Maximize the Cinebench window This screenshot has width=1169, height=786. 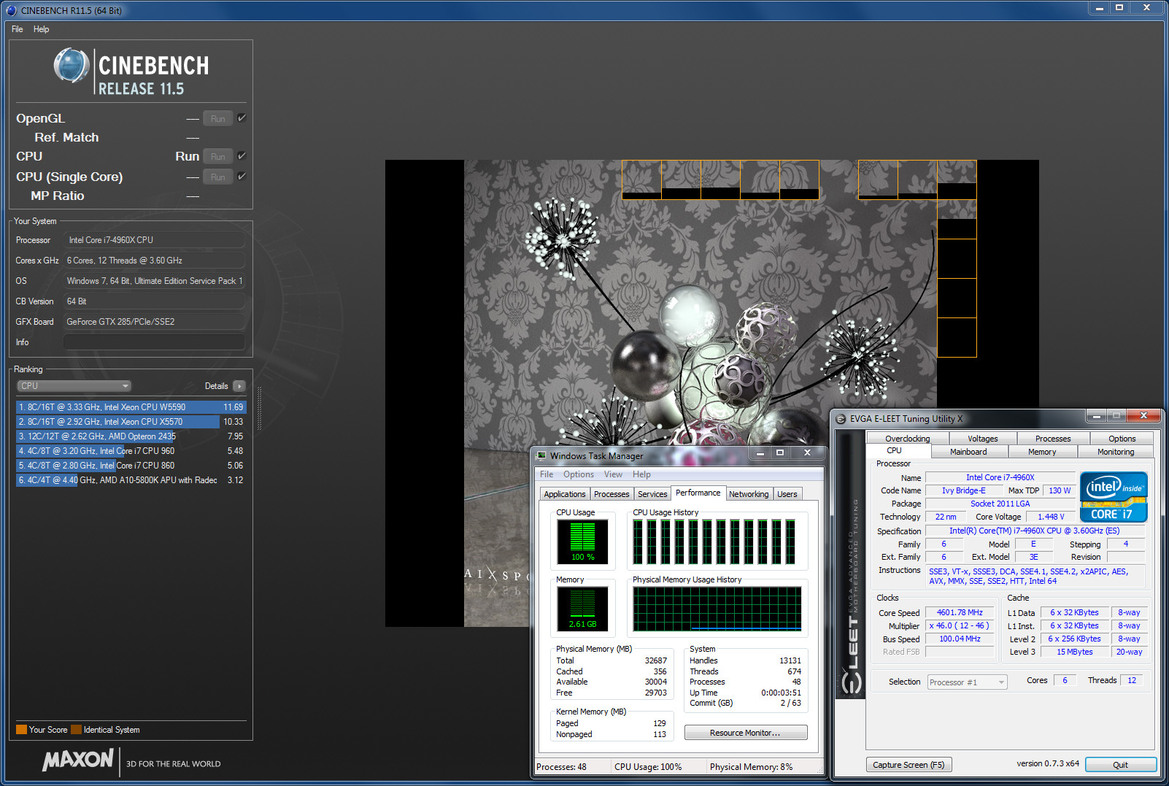pos(1119,7)
